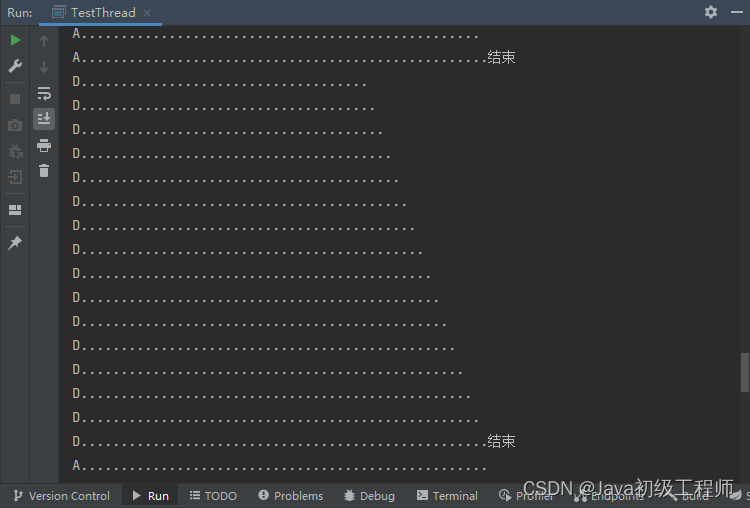The height and width of the screenshot is (508, 750).
Task: Click the camera thread dump icon
Action: [15, 125]
